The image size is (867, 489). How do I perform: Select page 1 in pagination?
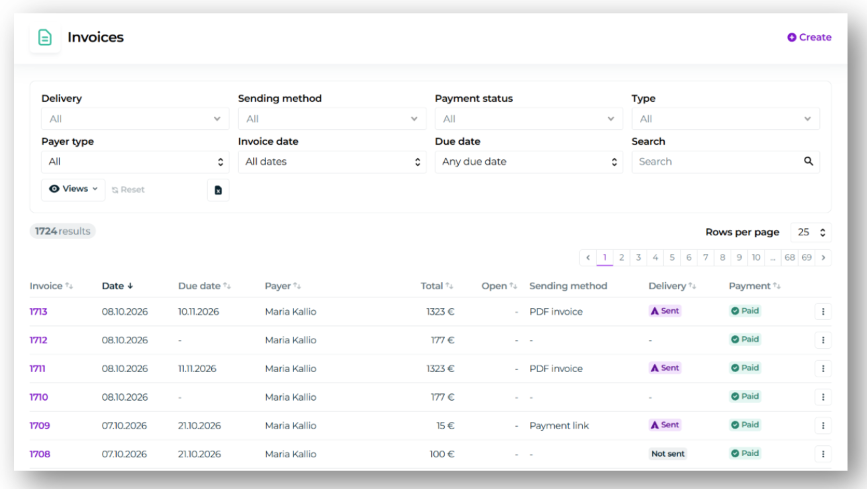click(x=605, y=257)
